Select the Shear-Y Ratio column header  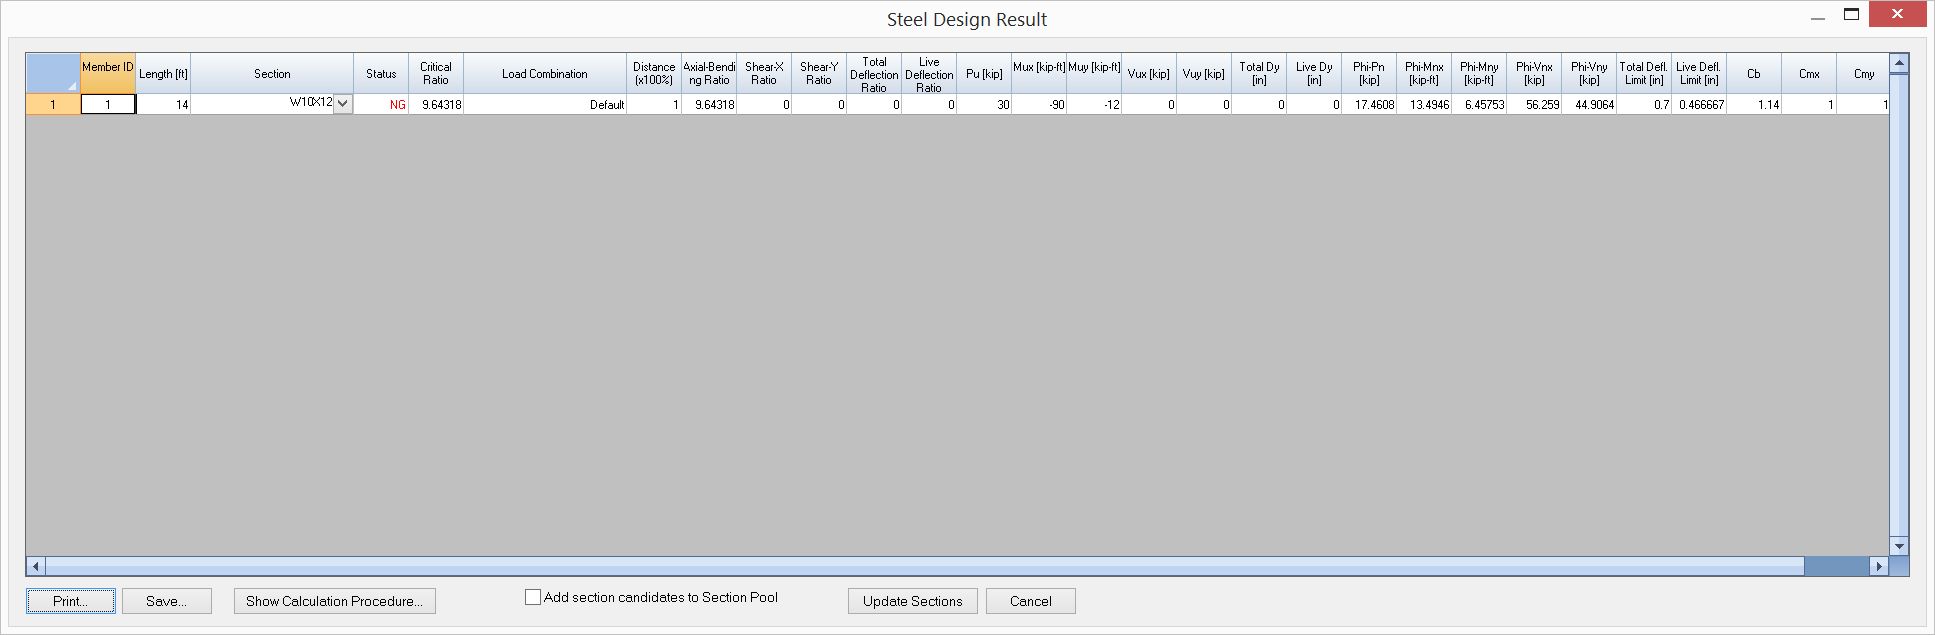point(819,73)
